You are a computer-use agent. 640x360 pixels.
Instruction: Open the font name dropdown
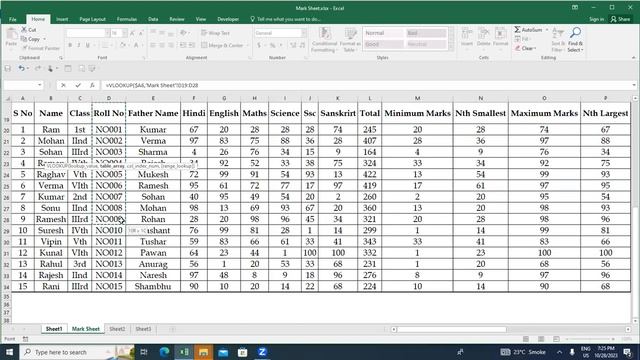[107, 33]
